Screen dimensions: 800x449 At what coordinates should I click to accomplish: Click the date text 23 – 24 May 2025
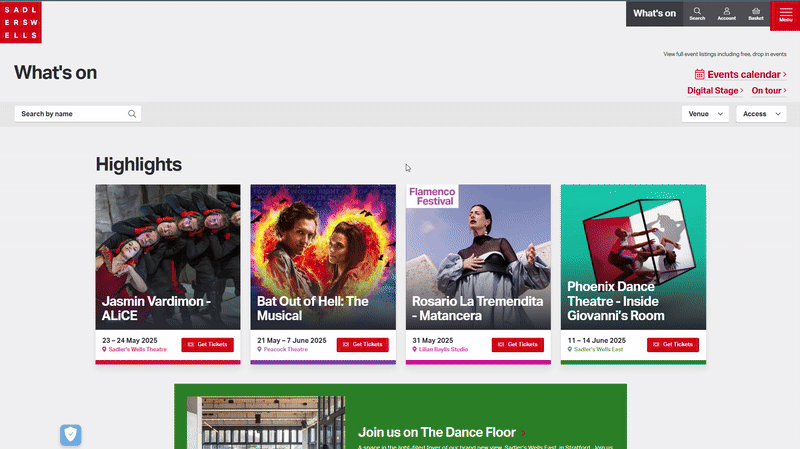tap(130, 340)
